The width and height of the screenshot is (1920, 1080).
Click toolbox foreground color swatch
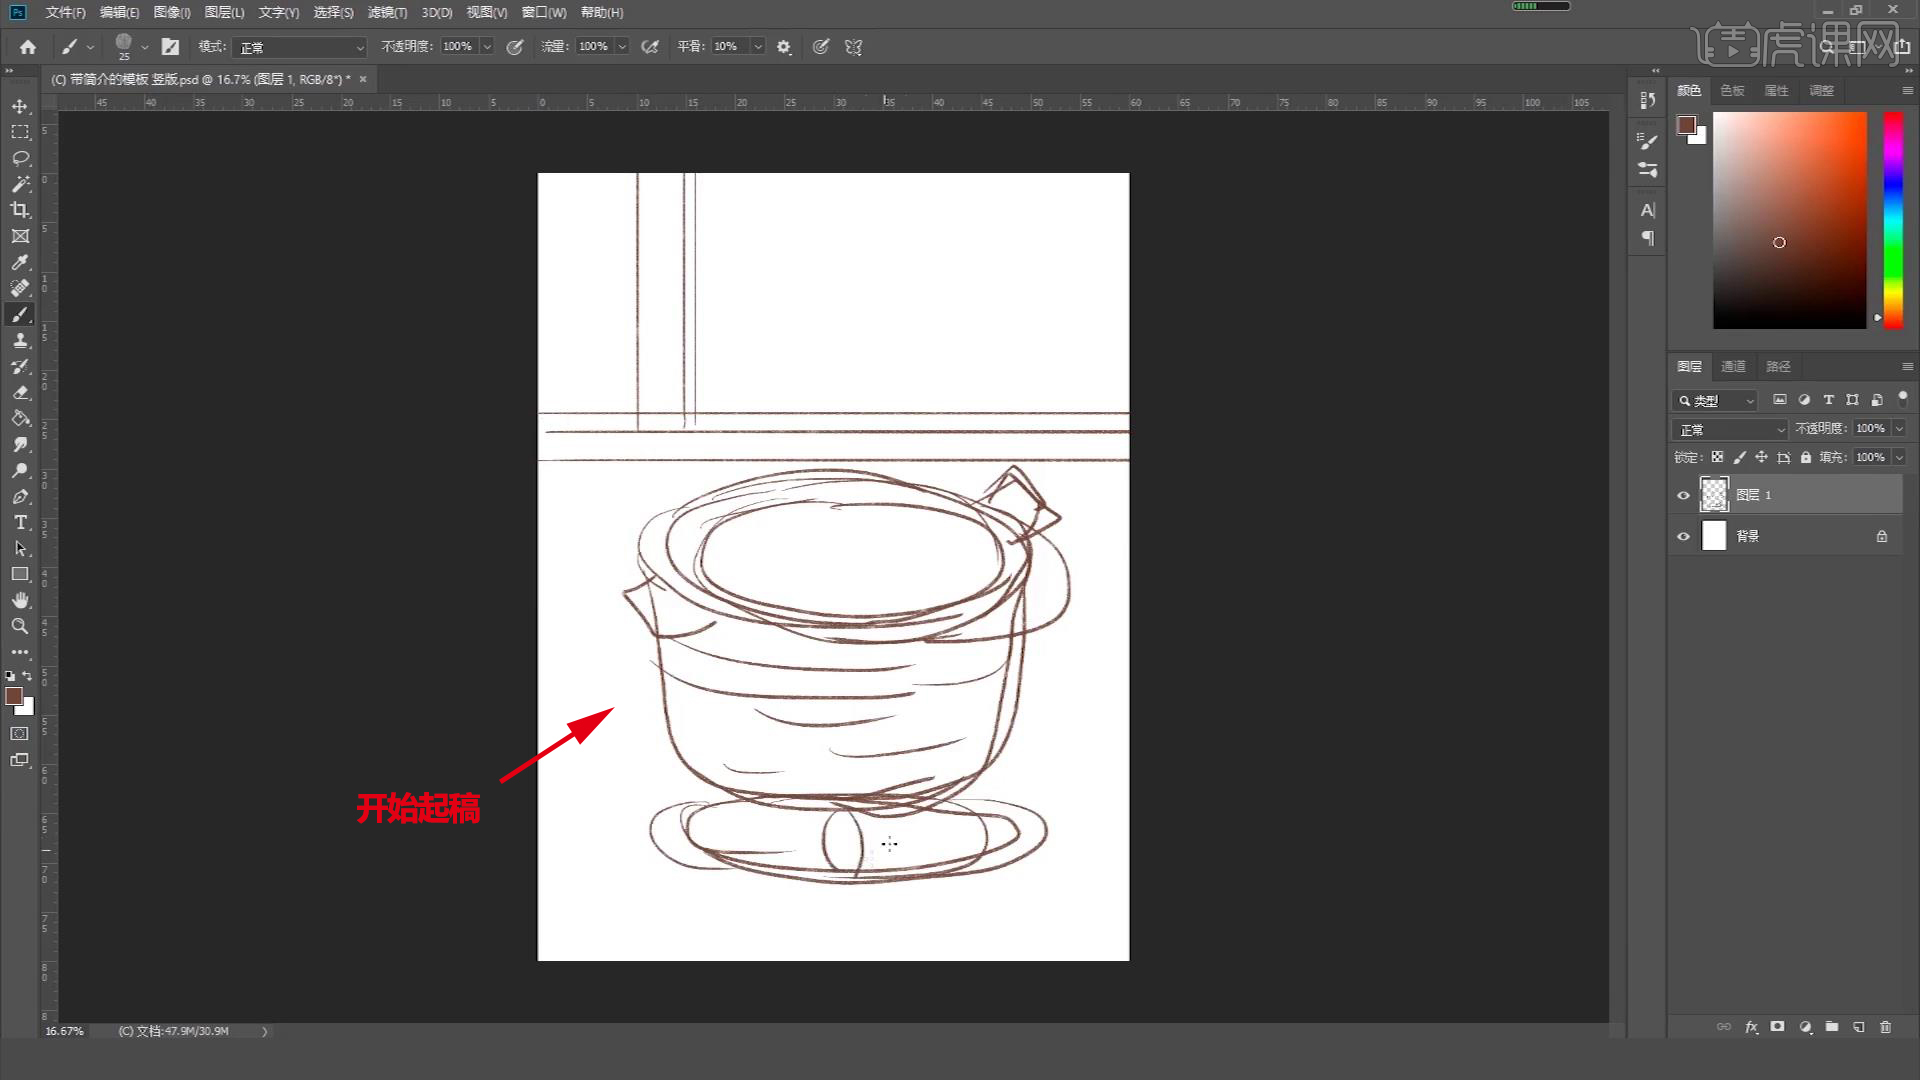coord(14,696)
